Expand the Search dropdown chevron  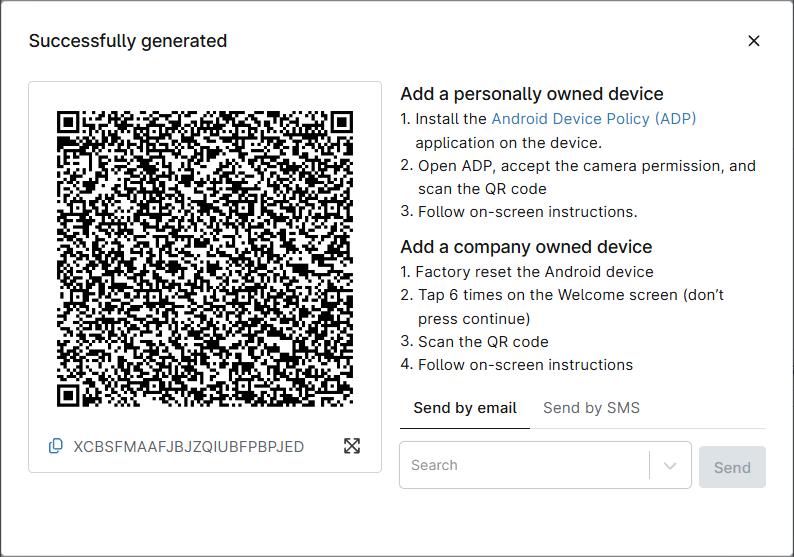click(x=670, y=466)
